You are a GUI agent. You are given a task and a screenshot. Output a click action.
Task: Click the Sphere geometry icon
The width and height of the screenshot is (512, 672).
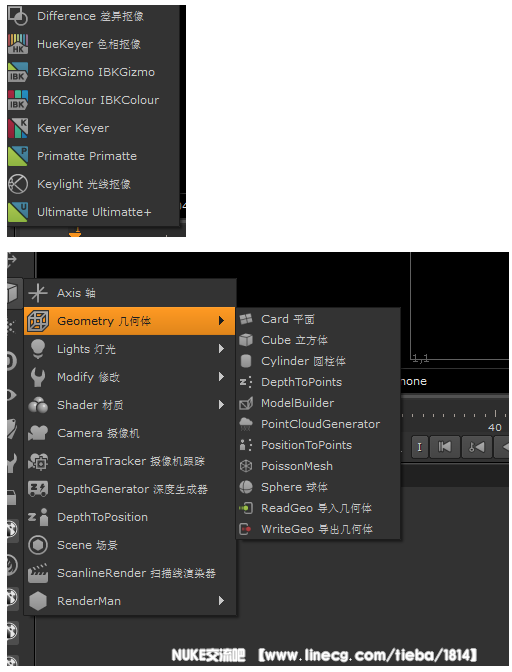(x=246, y=487)
